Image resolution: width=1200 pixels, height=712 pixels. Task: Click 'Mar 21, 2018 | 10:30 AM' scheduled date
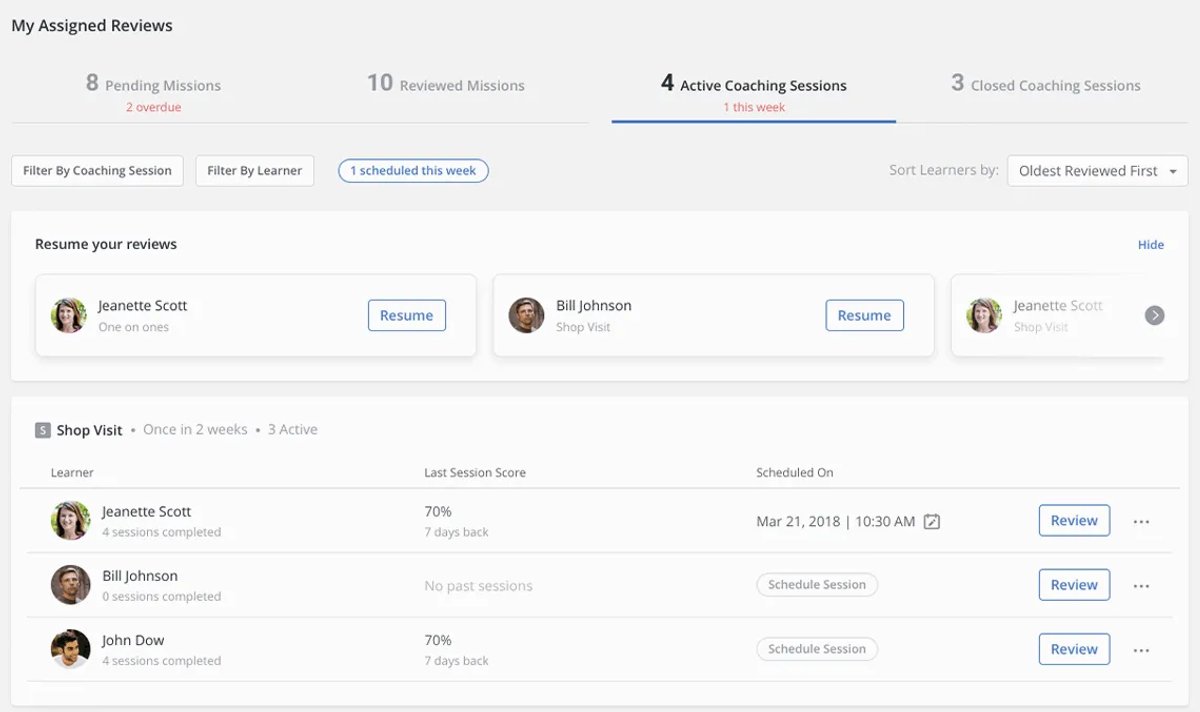[836, 521]
